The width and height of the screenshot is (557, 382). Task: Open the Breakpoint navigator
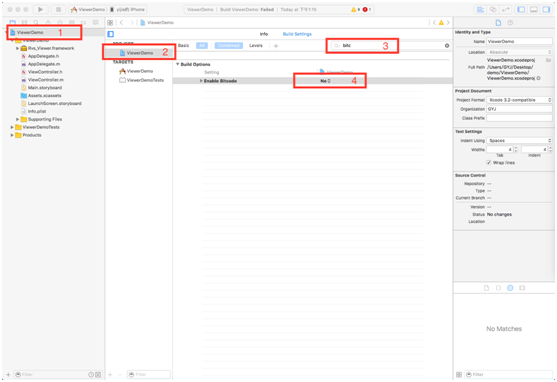(83, 22)
